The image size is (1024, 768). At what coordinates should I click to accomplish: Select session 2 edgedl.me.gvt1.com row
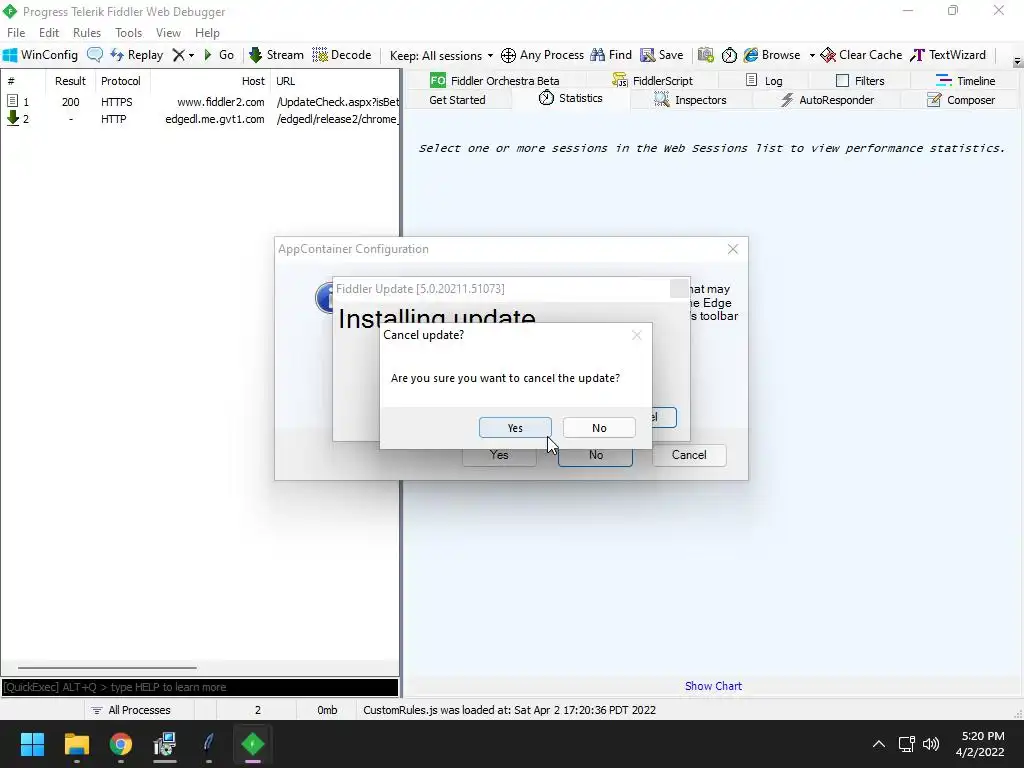pyautogui.click(x=200, y=119)
